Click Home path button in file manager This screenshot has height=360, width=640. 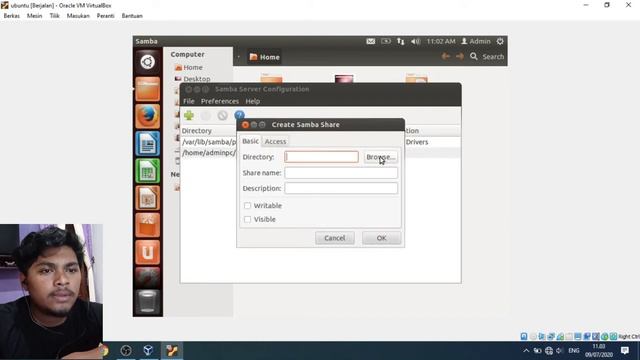264,57
